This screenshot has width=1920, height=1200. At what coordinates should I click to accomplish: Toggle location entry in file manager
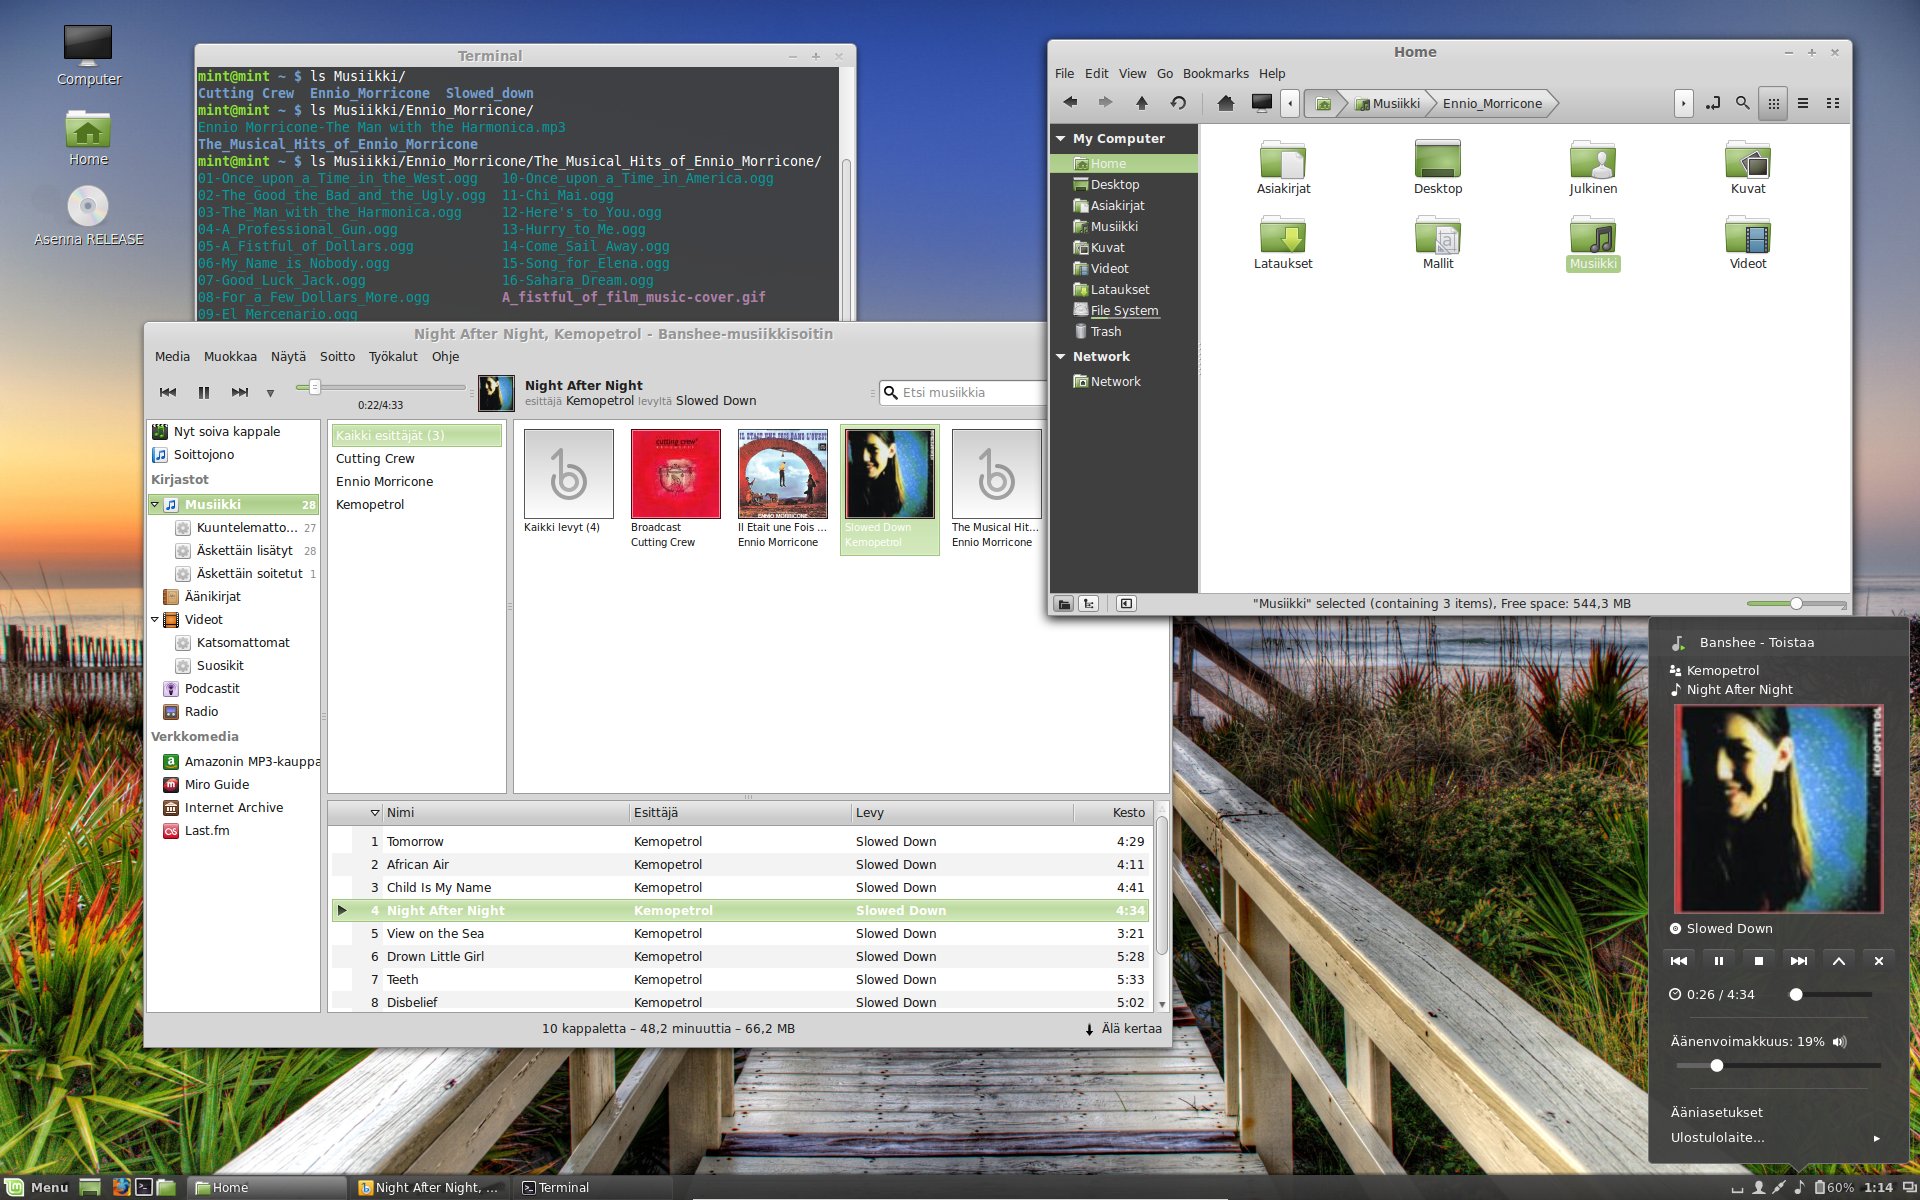pos(1713,103)
